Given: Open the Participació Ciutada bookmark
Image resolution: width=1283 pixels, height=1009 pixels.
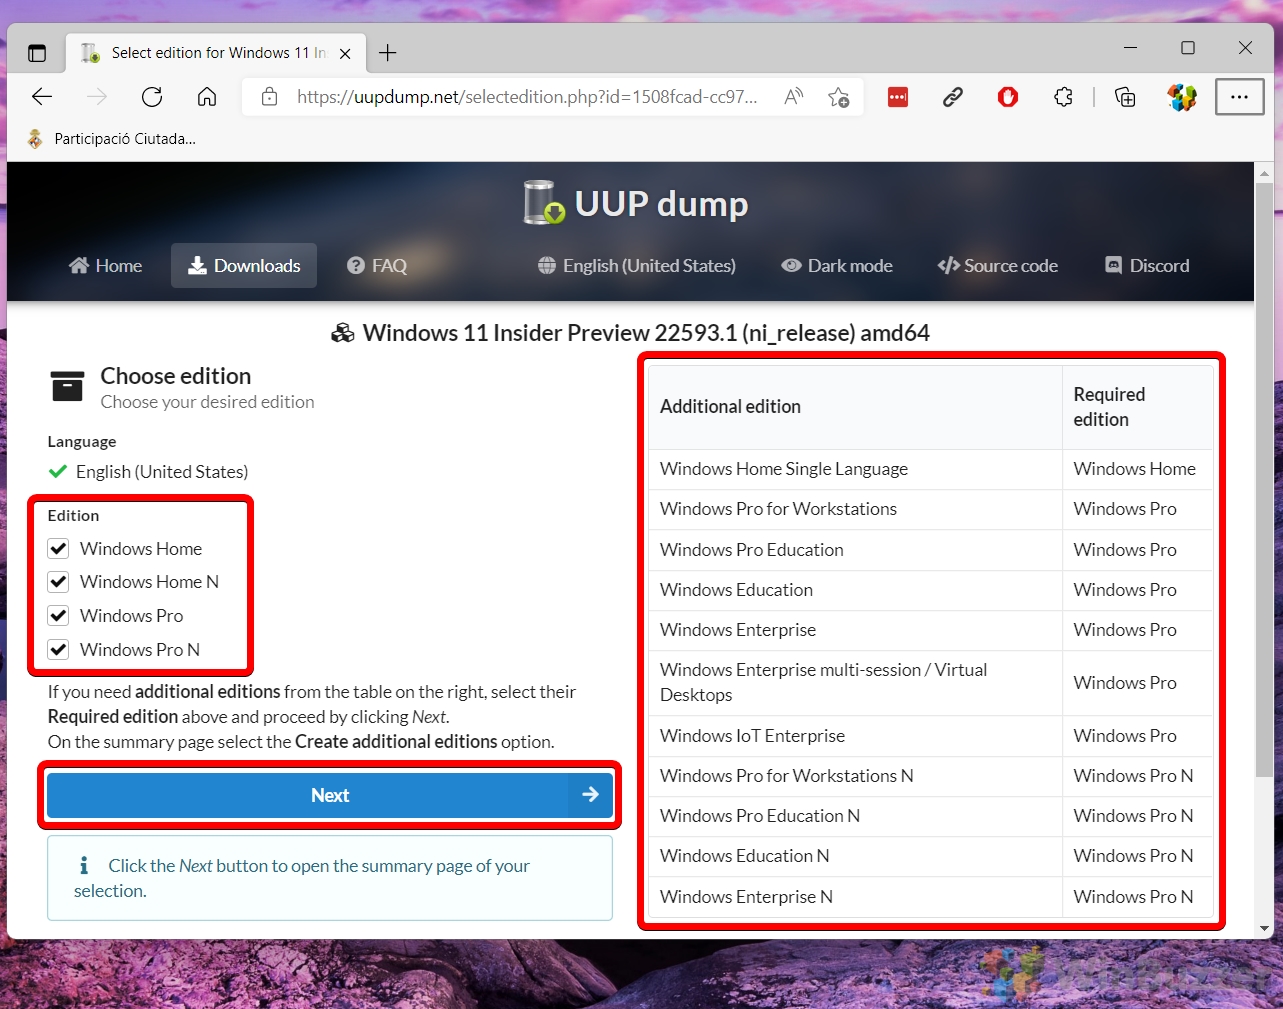Looking at the screenshot, I should point(111,139).
